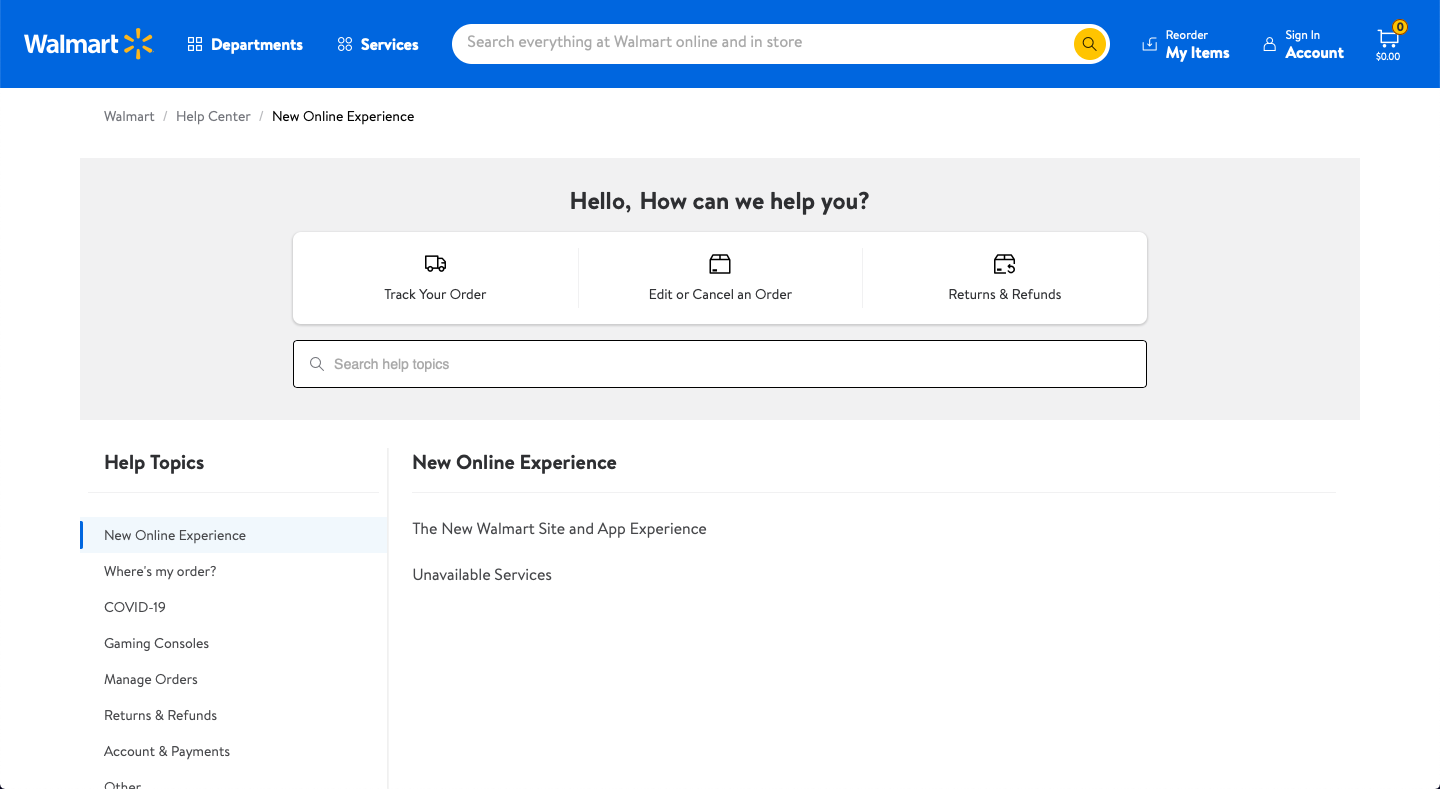Image resolution: width=1440 pixels, height=789 pixels.
Task: Click the Track Your Order label
Action: 435,294
